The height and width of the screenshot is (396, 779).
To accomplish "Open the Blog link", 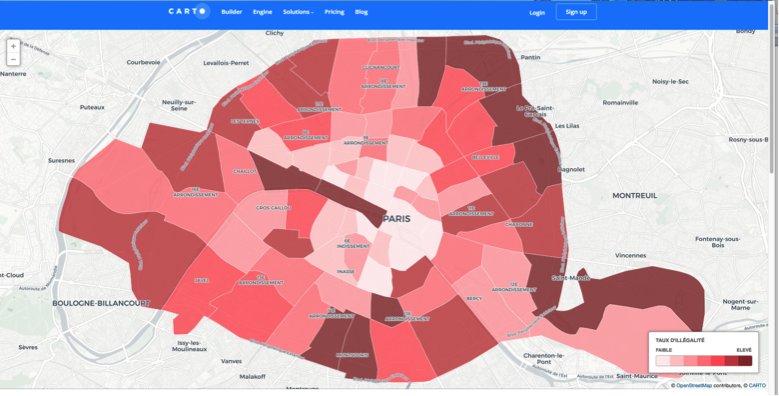I will [361, 12].
